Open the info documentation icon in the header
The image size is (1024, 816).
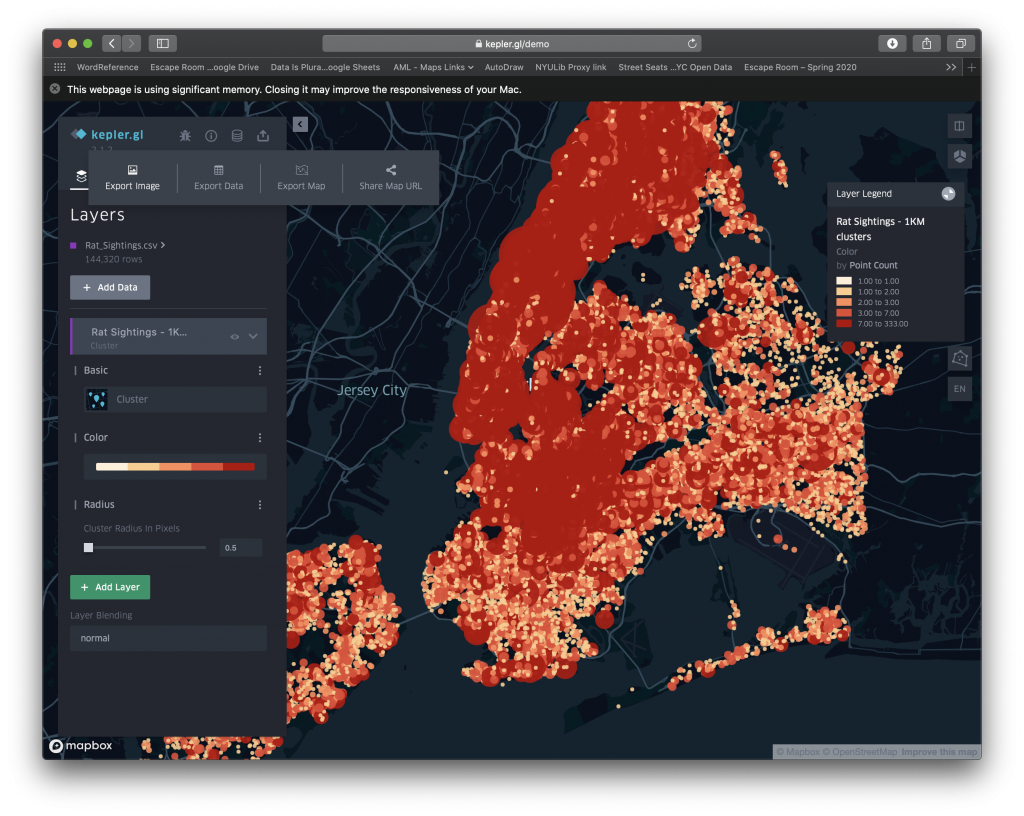(x=211, y=135)
